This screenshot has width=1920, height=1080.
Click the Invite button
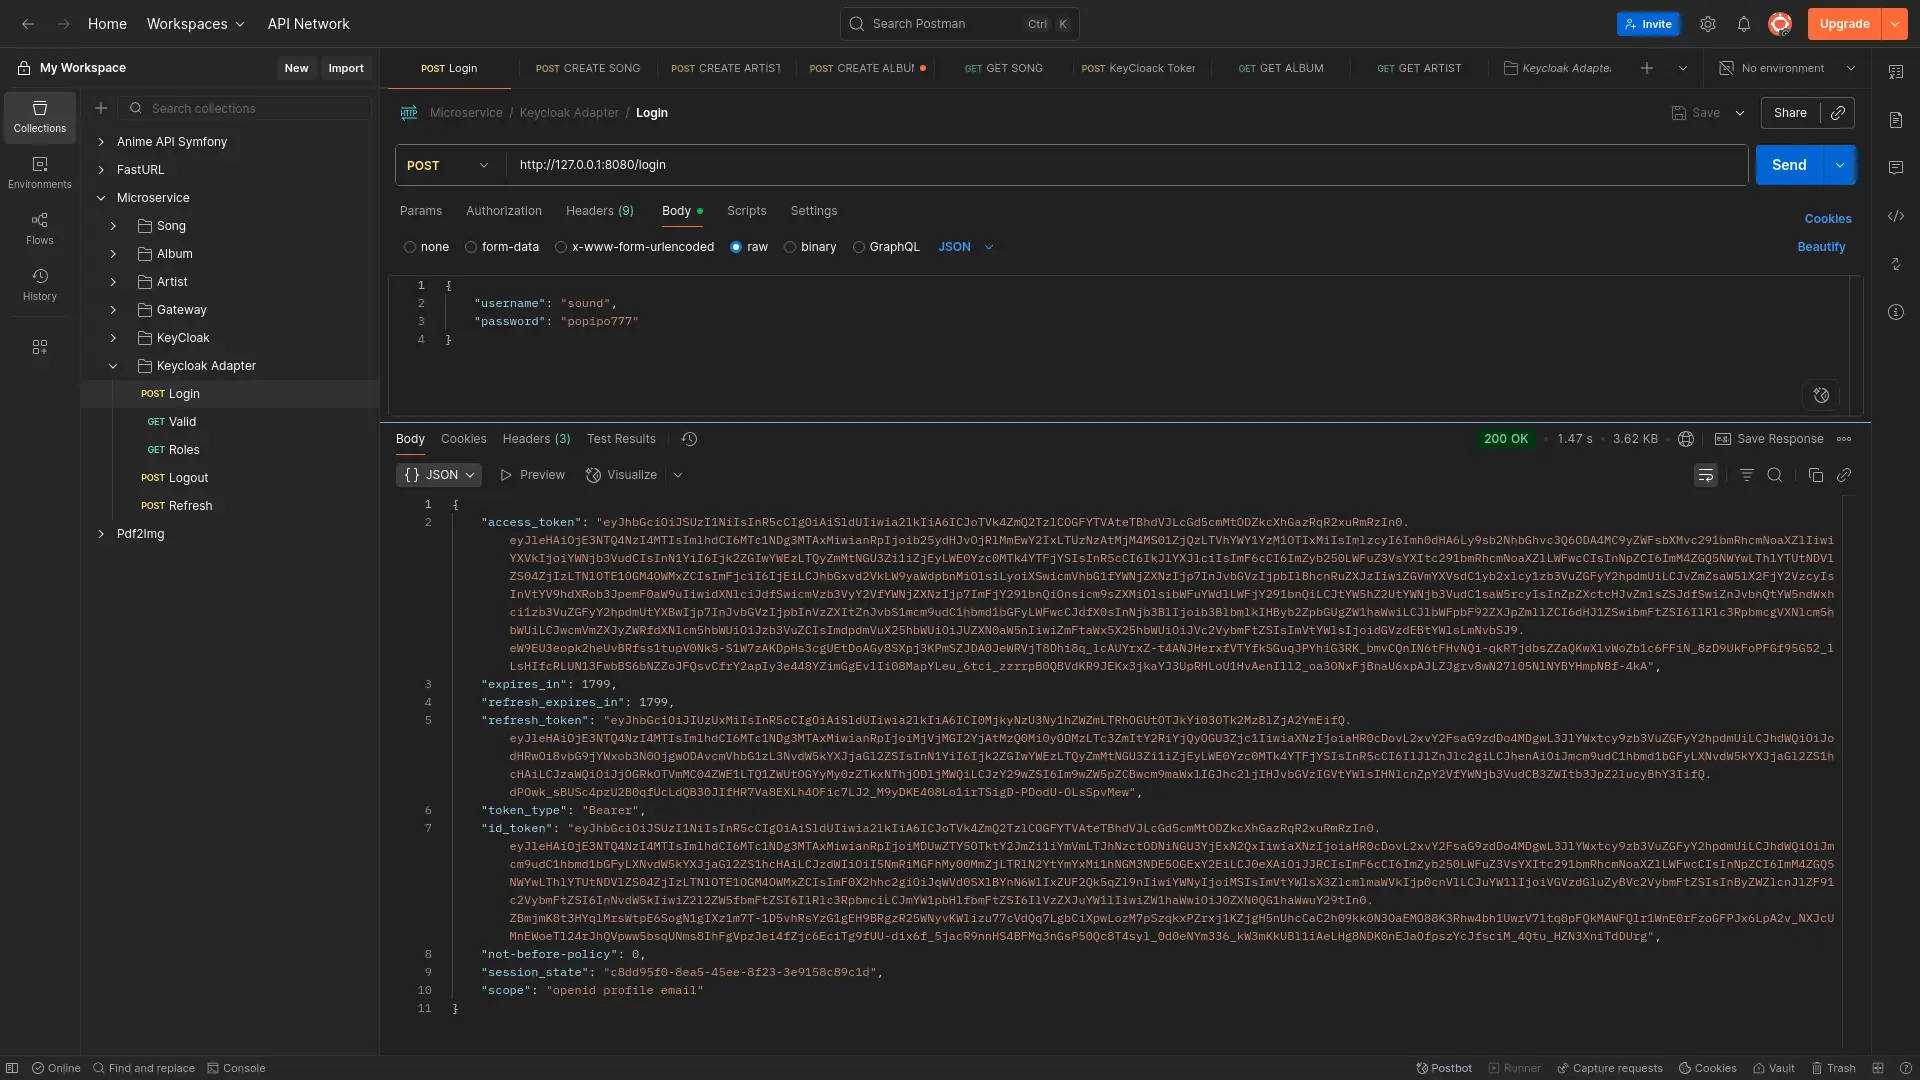(1648, 24)
